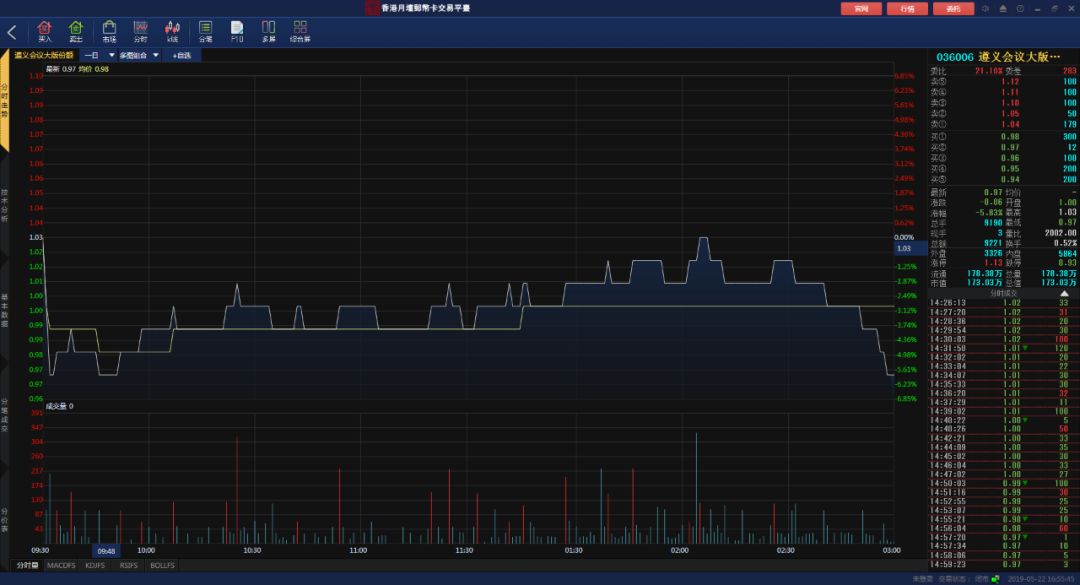Select the 分价表 left sidebar tab
This screenshot has height=585, width=1080.
coord(4,520)
